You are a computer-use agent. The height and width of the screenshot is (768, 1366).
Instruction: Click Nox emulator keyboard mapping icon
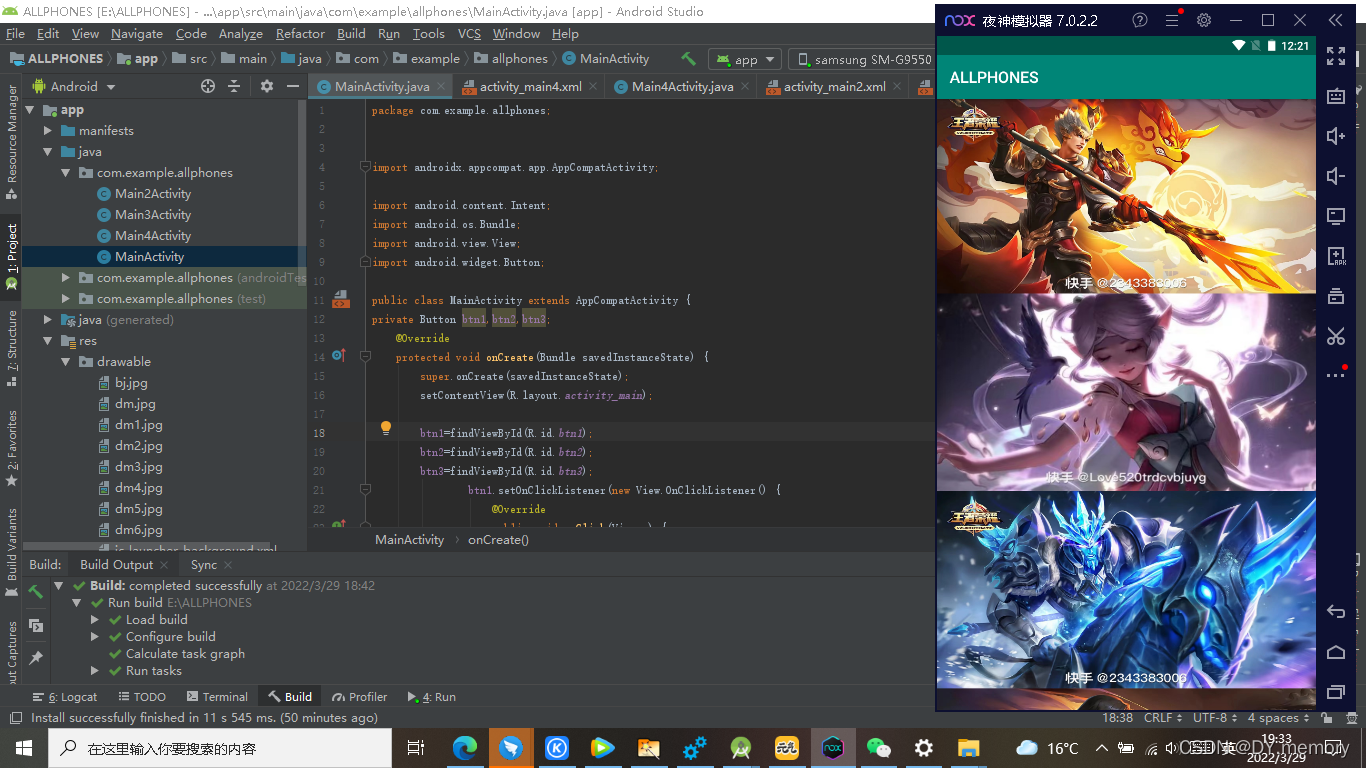1335,96
